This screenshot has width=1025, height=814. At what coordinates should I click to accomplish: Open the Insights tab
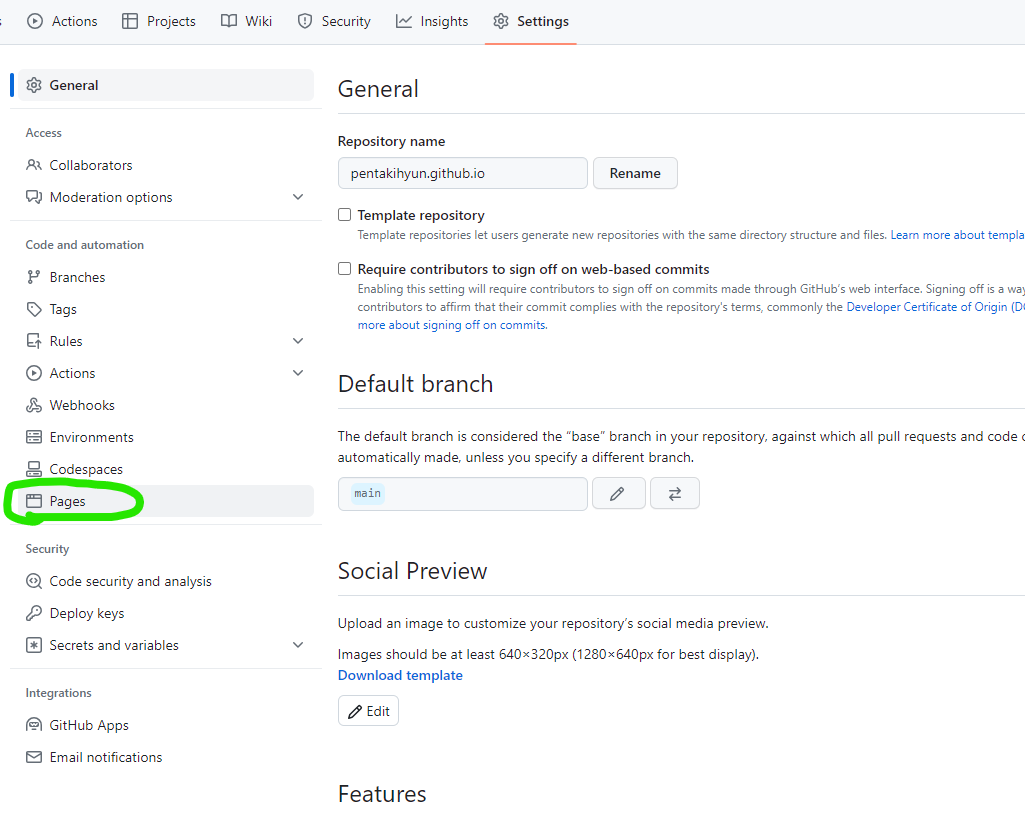pyautogui.click(x=432, y=22)
